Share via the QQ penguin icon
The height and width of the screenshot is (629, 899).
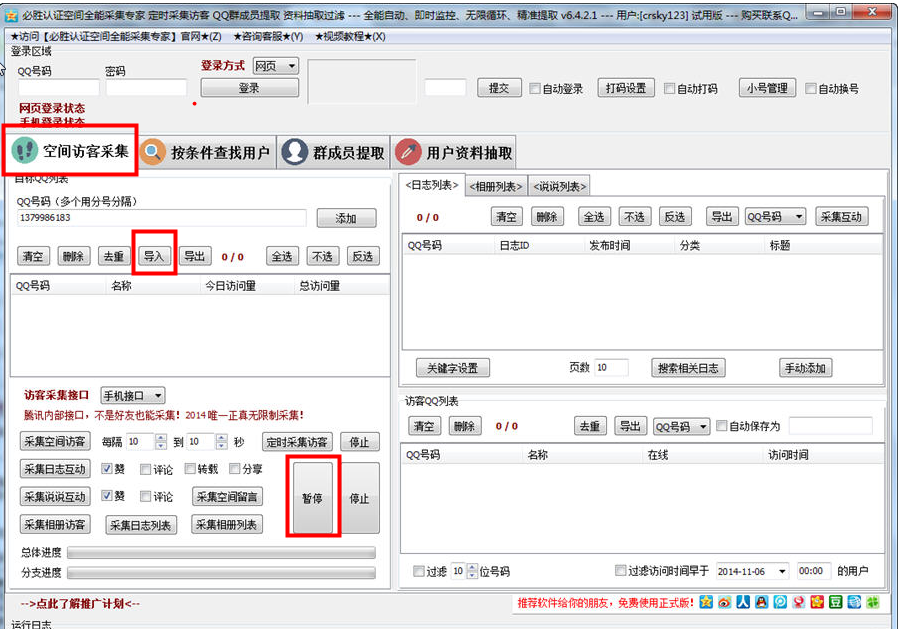click(761, 602)
